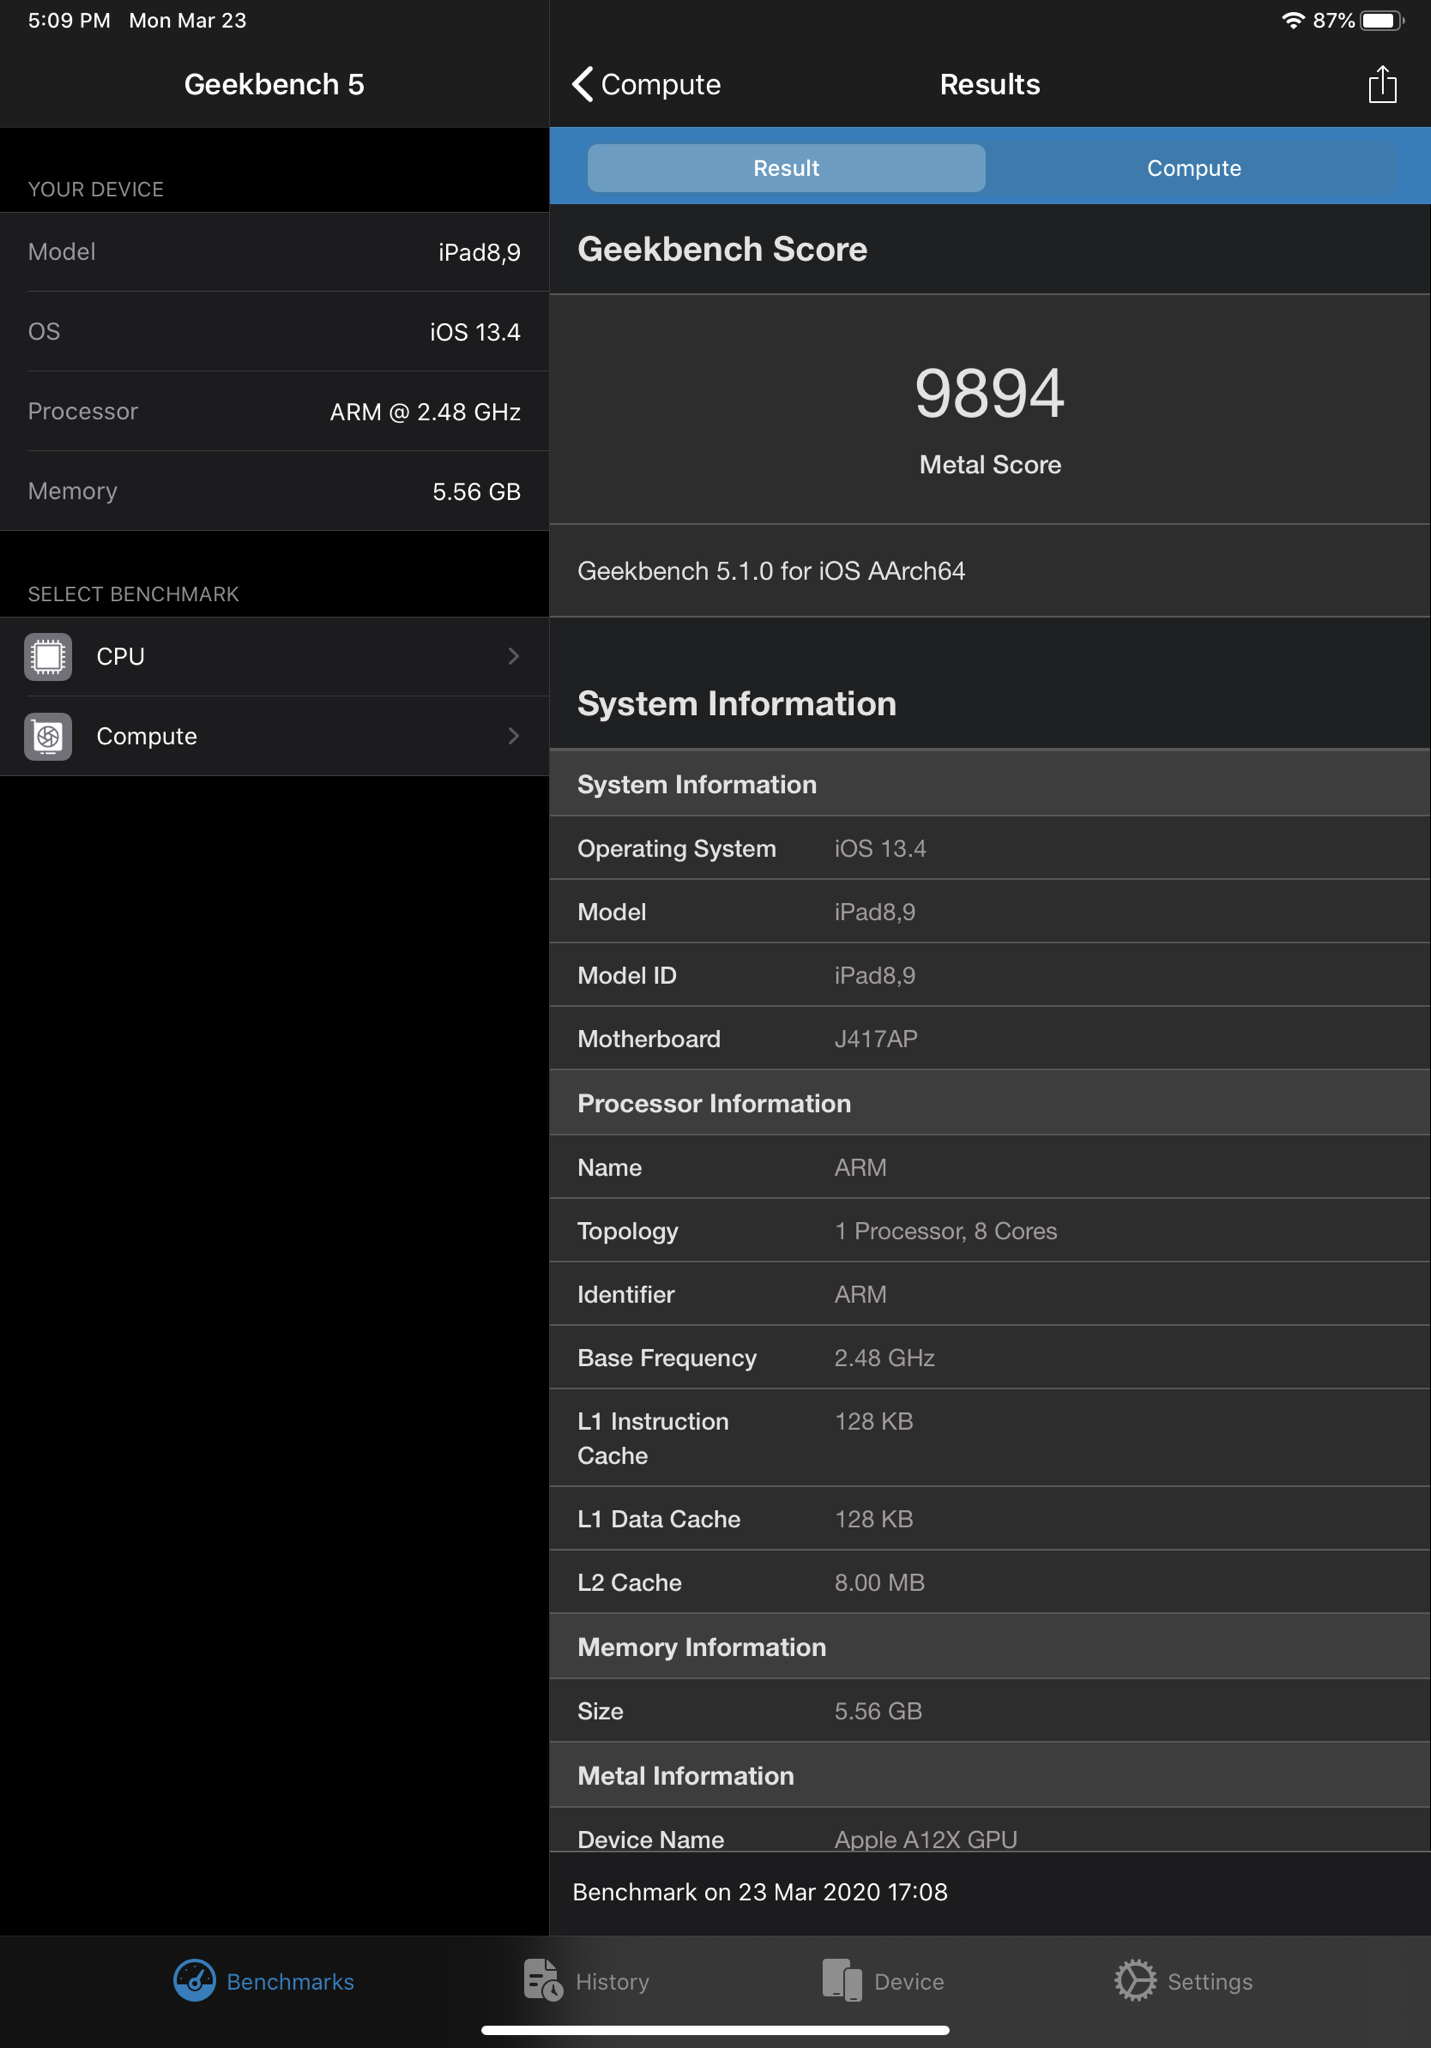1431x2048 pixels.
Task: Select the Motherboard J417AP row
Action: coord(990,1039)
